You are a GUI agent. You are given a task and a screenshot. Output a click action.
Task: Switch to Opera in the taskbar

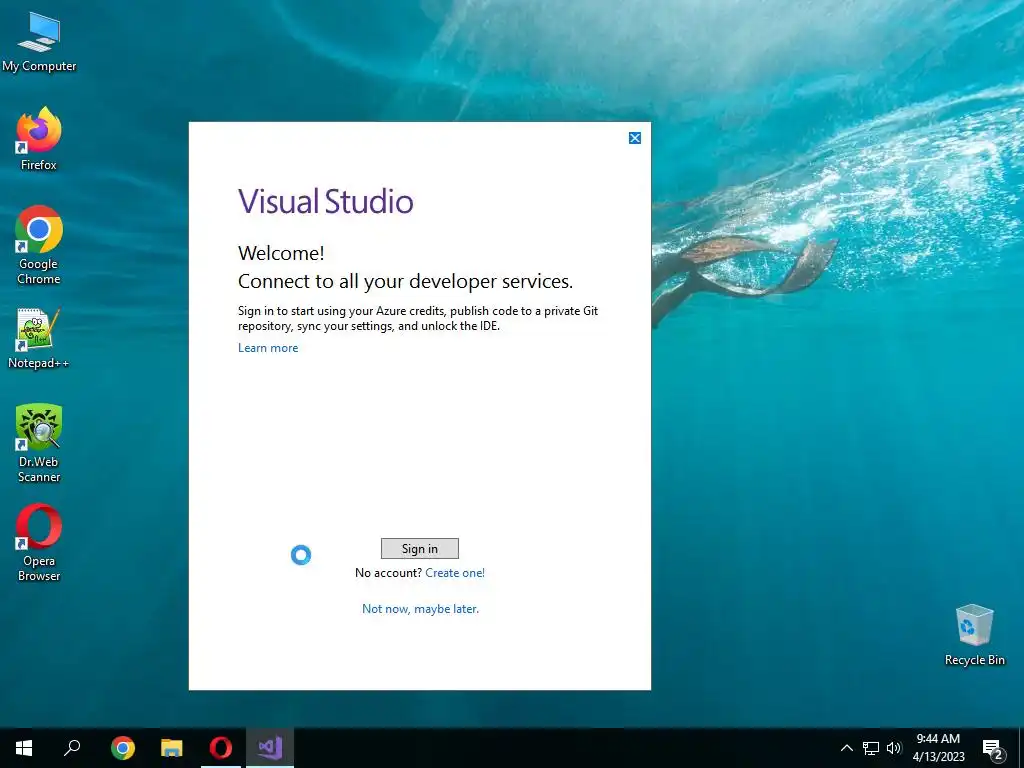click(x=221, y=748)
